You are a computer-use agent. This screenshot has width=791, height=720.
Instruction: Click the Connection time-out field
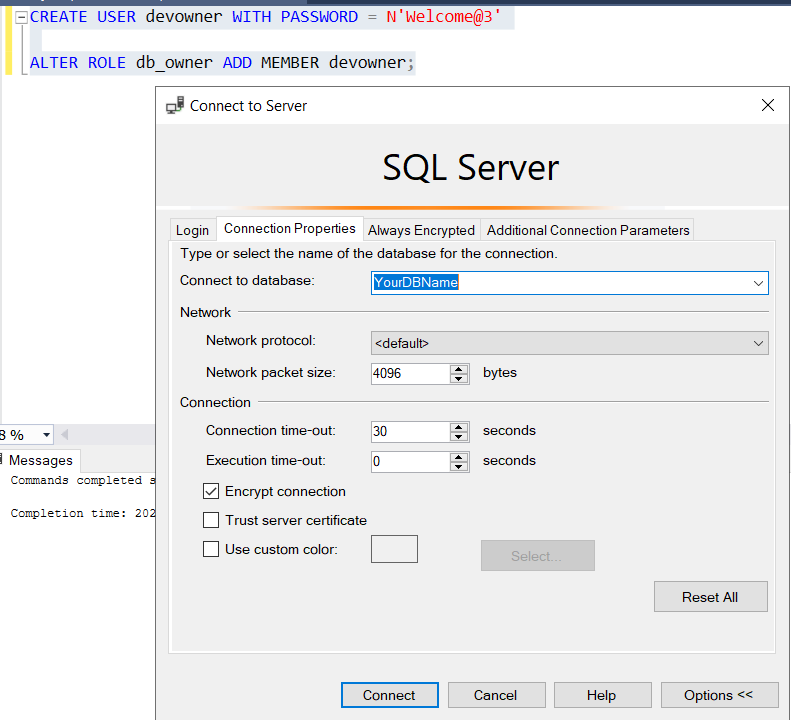coord(410,431)
